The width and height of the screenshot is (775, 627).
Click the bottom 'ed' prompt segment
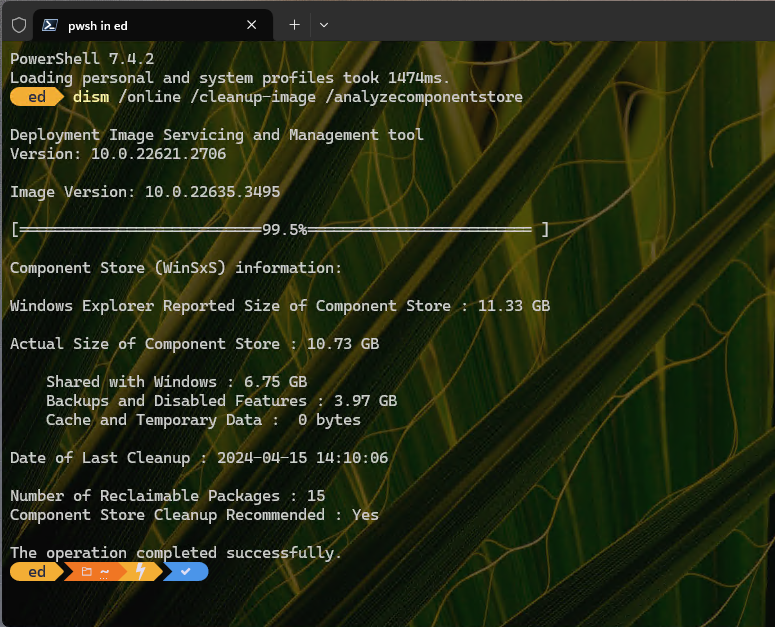(x=37, y=572)
